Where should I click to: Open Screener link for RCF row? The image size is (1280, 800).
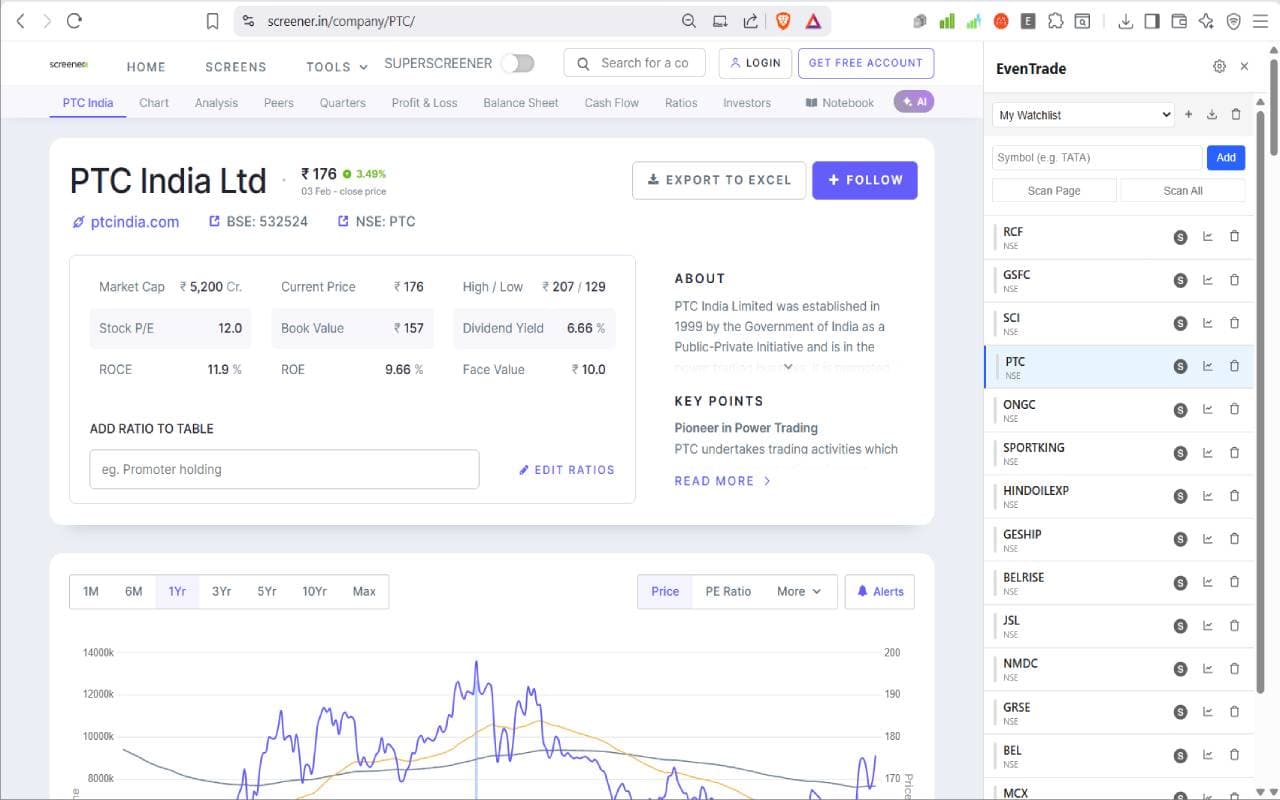pos(1180,237)
